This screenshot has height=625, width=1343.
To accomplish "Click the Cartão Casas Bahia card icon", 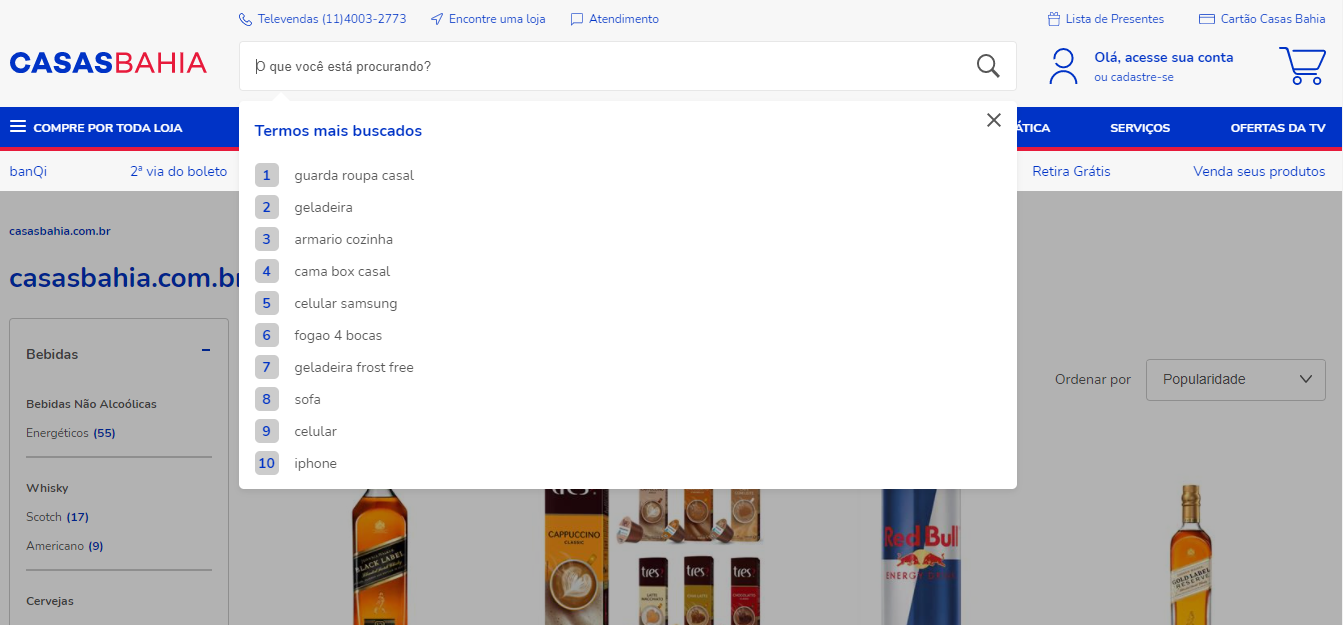I will pos(1206,19).
